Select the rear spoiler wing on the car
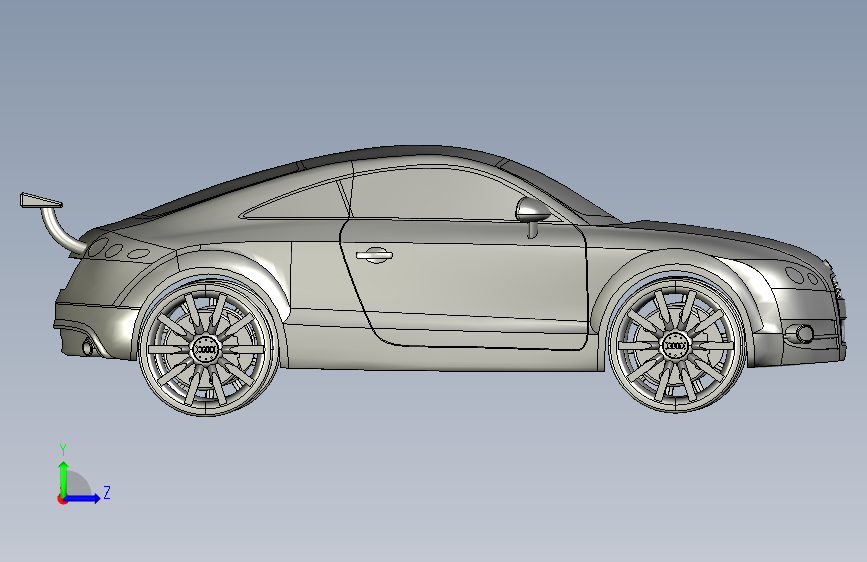Viewport: 867px width, 562px height. coord(41,200)
